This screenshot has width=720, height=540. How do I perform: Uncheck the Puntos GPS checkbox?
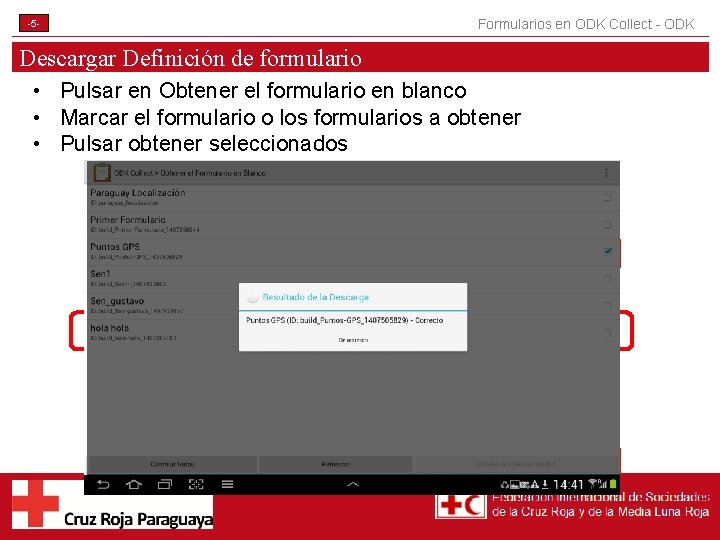(608, 251)
